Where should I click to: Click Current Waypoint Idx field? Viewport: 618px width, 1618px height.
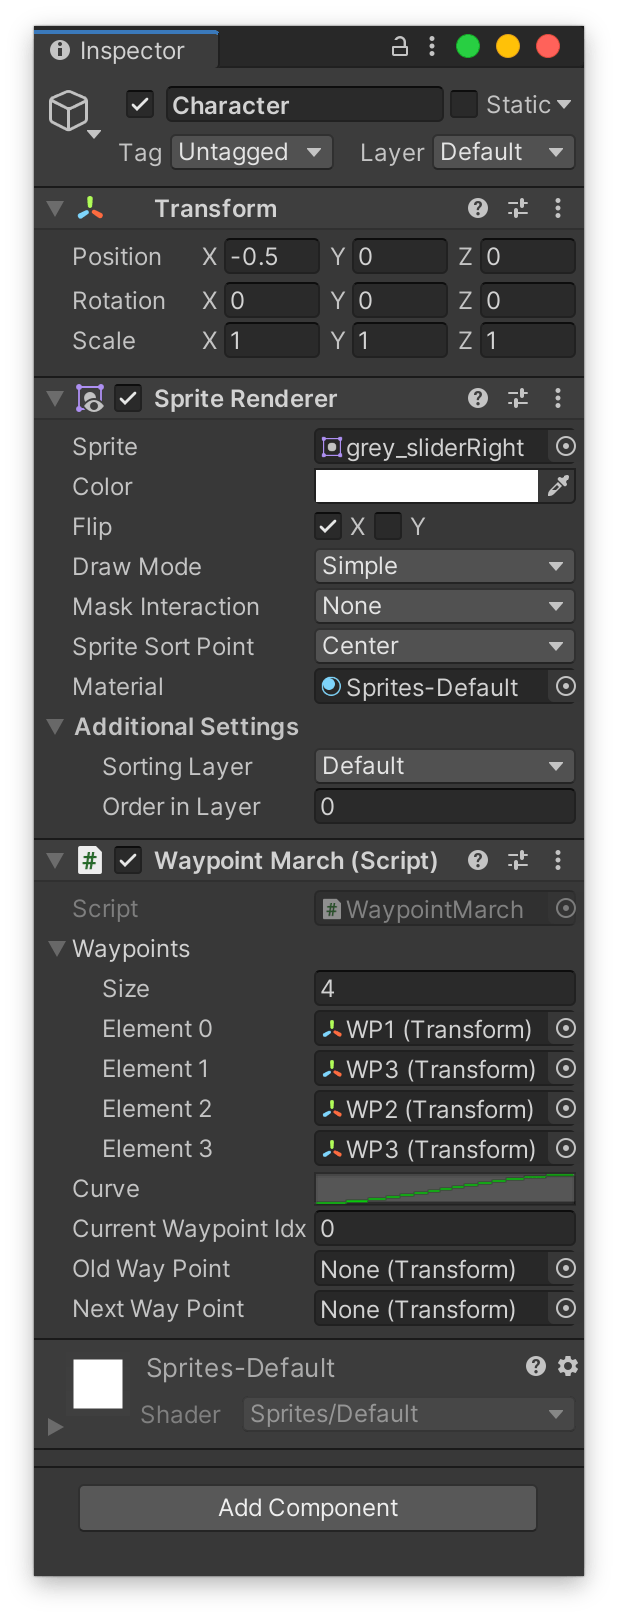pyautogui.click(x=445, y=1228)
